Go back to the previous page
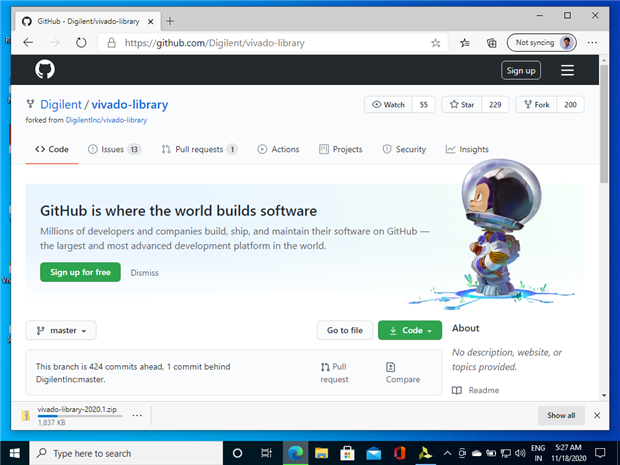This screenshot has width=620, height=465. coord(28,43)
